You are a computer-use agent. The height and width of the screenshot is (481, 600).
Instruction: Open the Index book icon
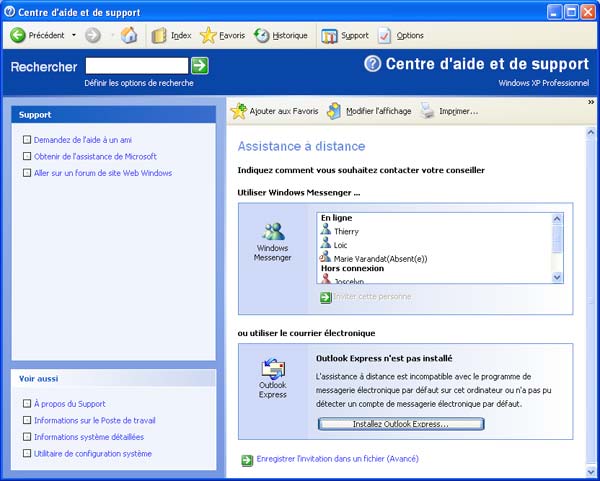click(x=159, y=36)
